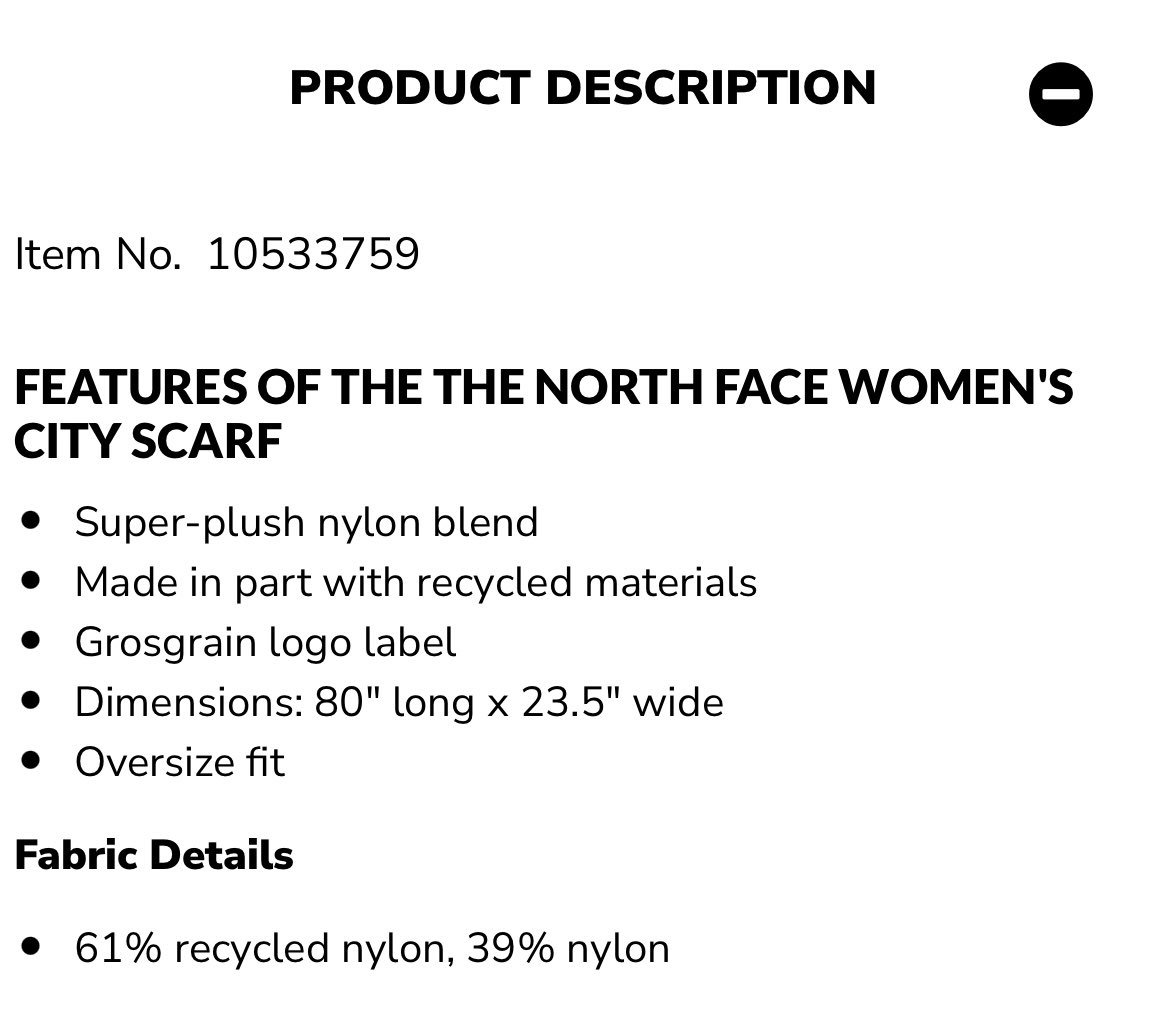Click bullet dot beside 61% recycled nylon
This screenshot has height=1022, width=1169.
pos(31,946)
